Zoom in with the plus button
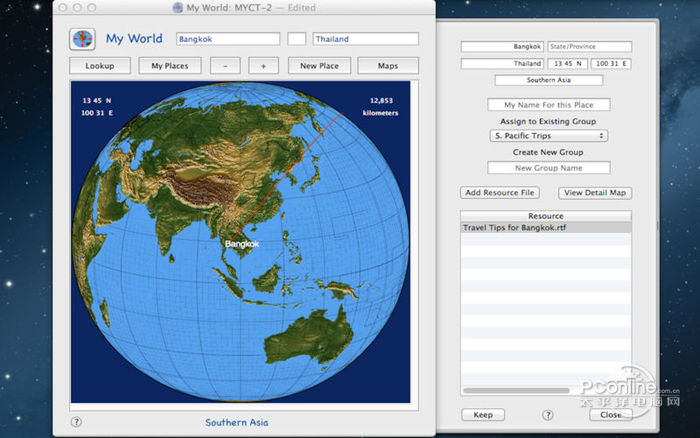 pyautogui.click(x=263, y=66)
